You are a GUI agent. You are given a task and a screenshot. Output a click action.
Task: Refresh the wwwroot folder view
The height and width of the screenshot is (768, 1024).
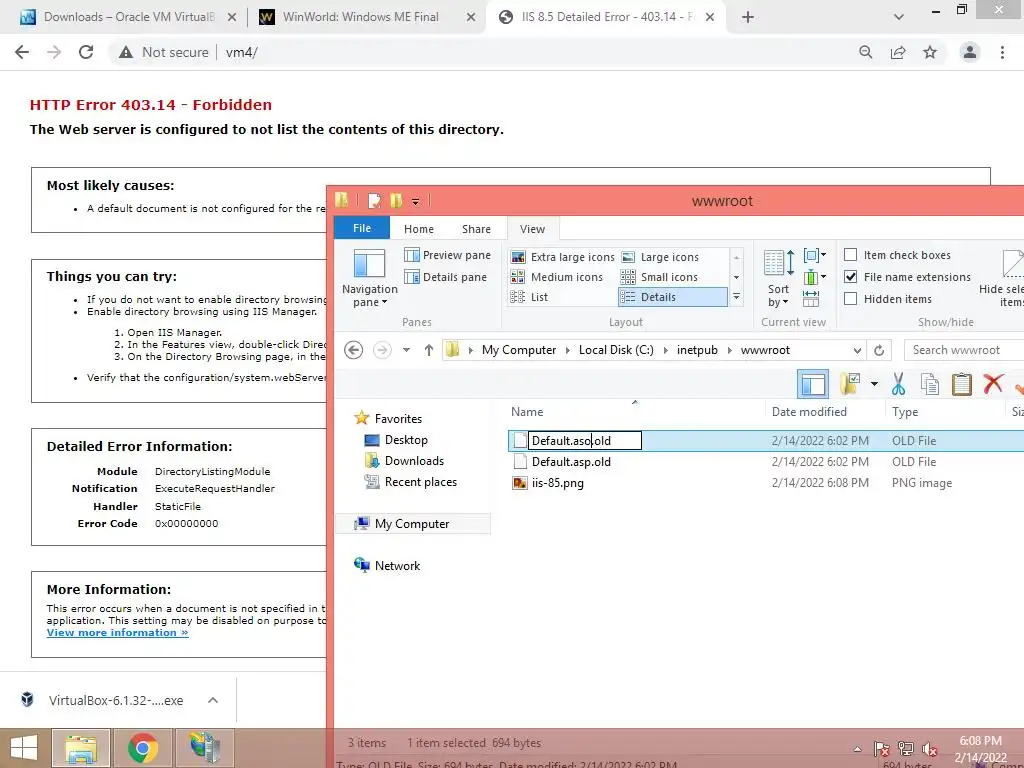click(x=879, y=351)
